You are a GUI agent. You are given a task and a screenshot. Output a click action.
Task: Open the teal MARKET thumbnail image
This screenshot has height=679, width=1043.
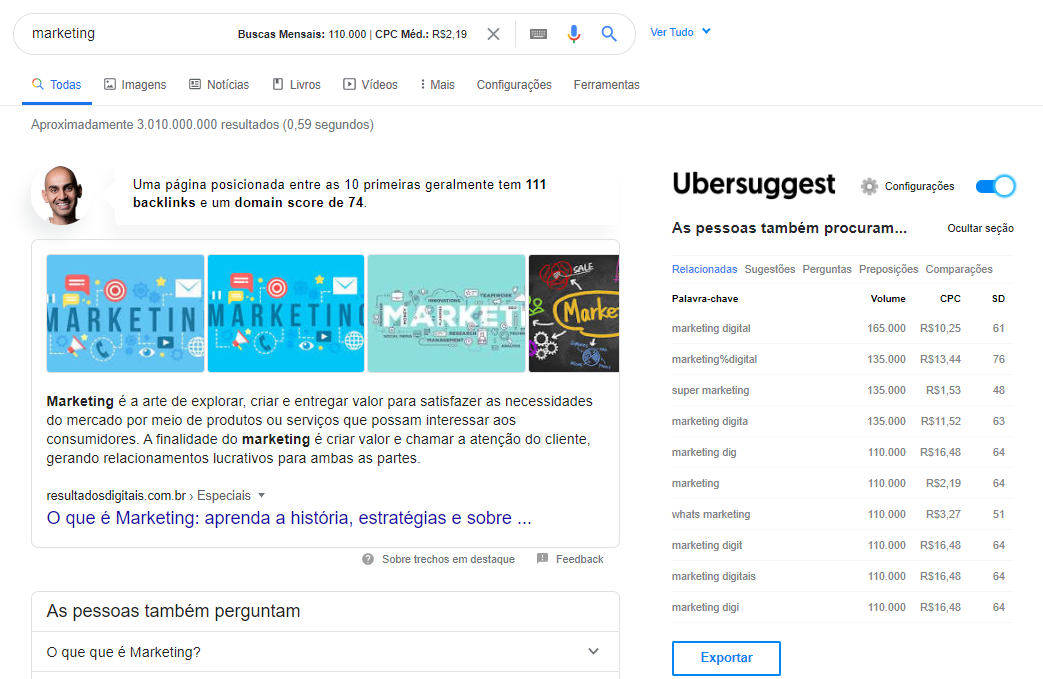pos(446,313)
